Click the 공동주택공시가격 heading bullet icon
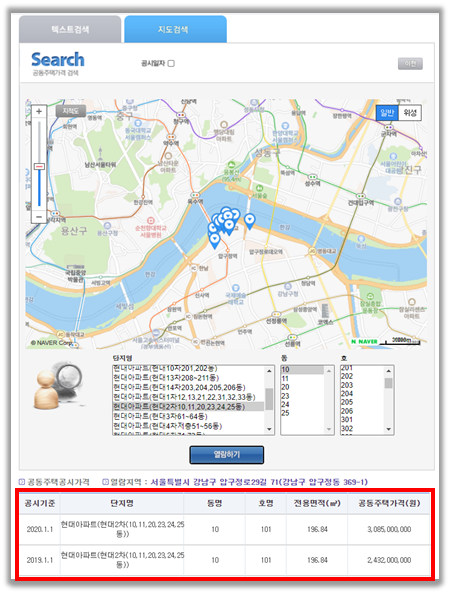The height and width of the screenshot is (594, 450). click(22, 482)
